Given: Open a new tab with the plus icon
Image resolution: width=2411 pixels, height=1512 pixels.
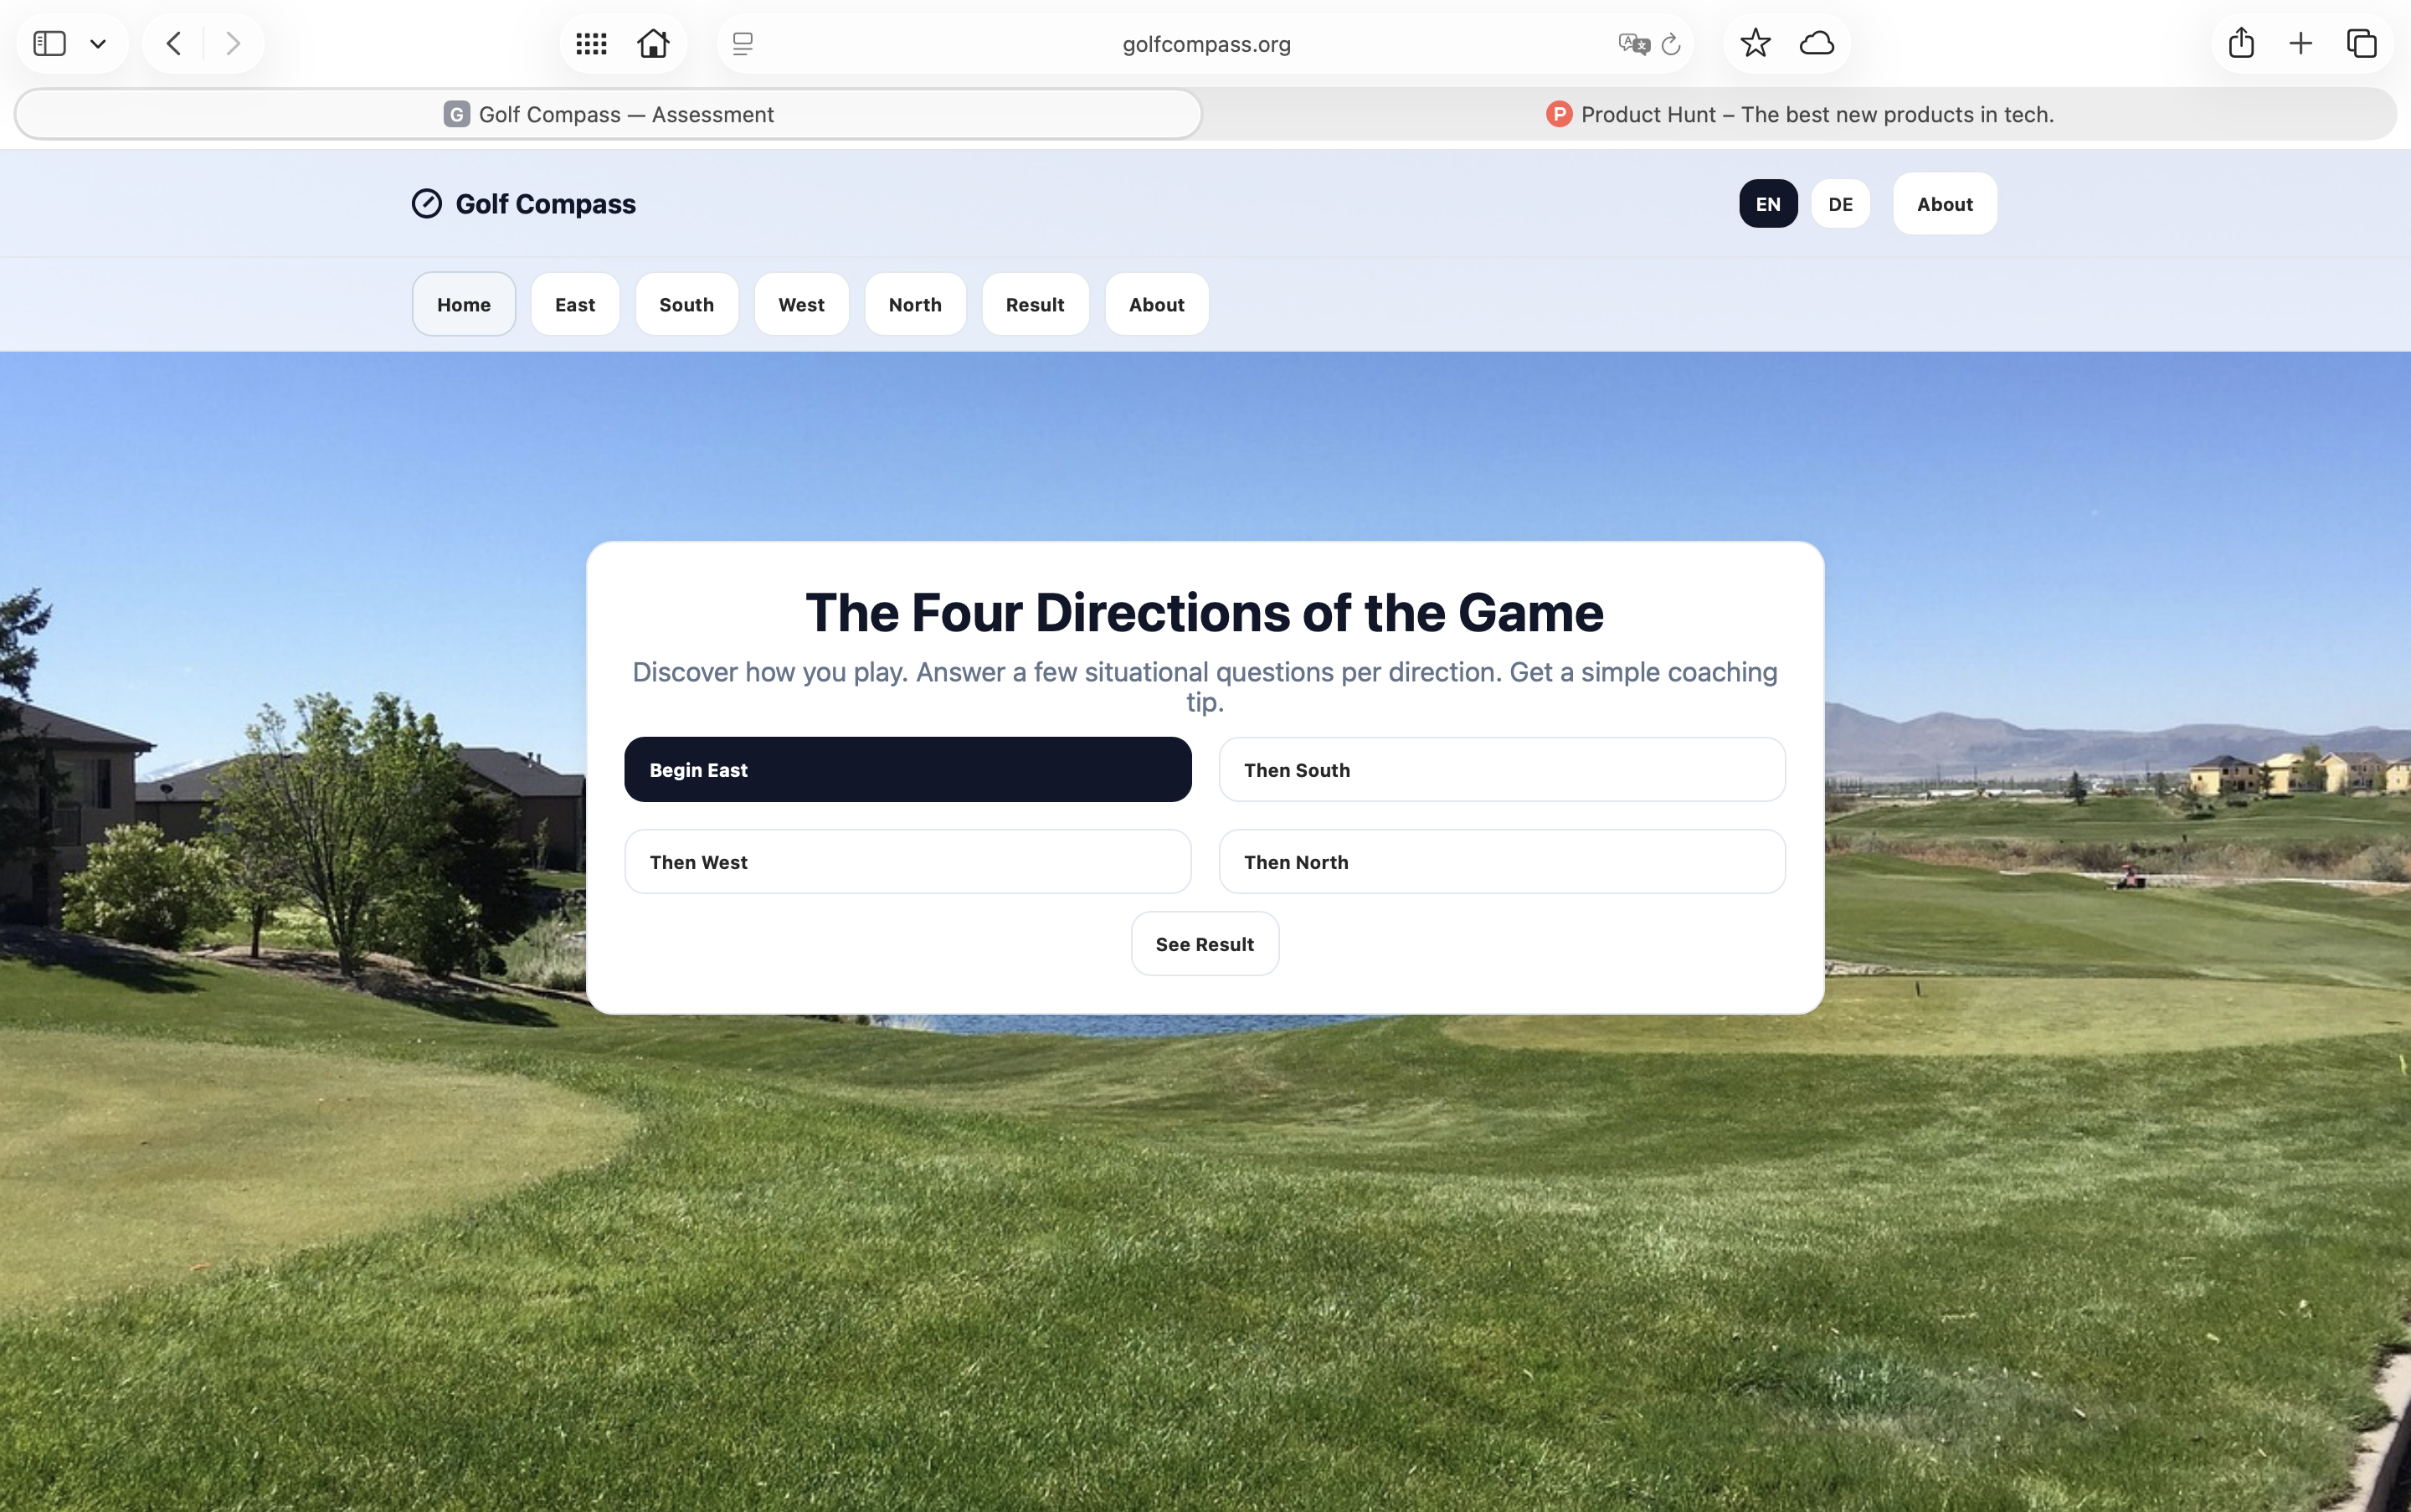Looking at the screenshot, I should coord(2299,43).
